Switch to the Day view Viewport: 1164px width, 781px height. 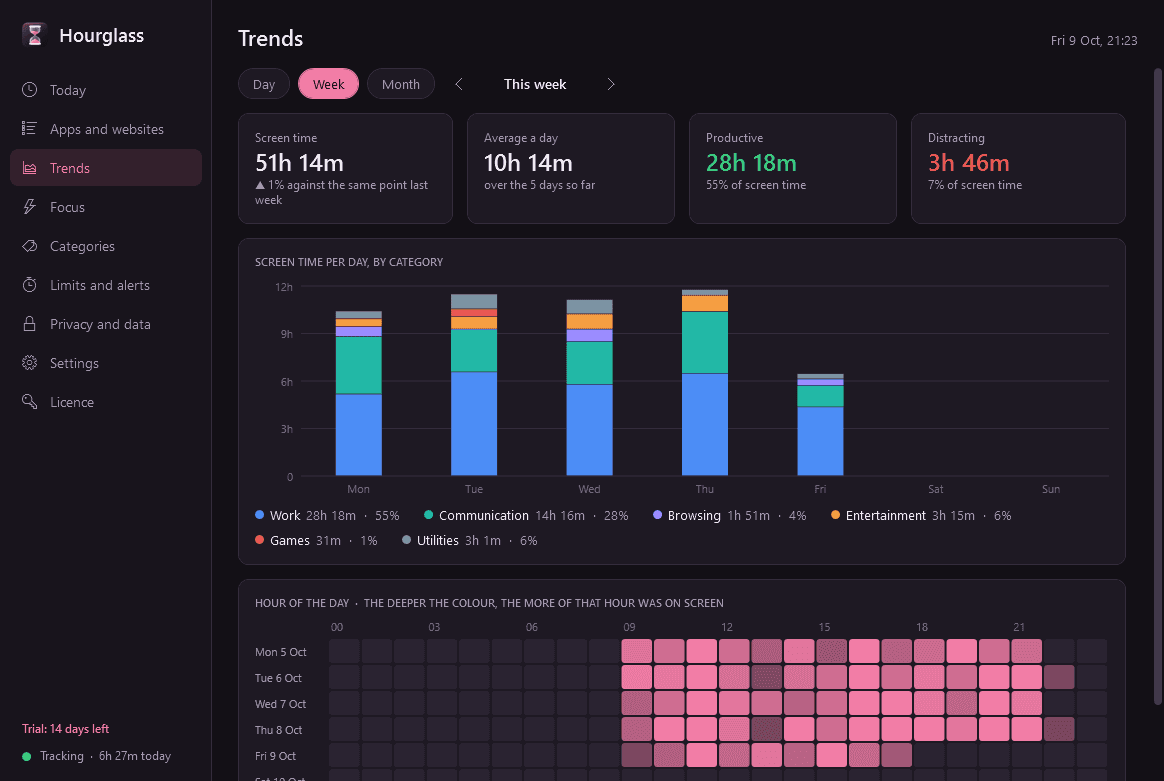coord(264,84)
